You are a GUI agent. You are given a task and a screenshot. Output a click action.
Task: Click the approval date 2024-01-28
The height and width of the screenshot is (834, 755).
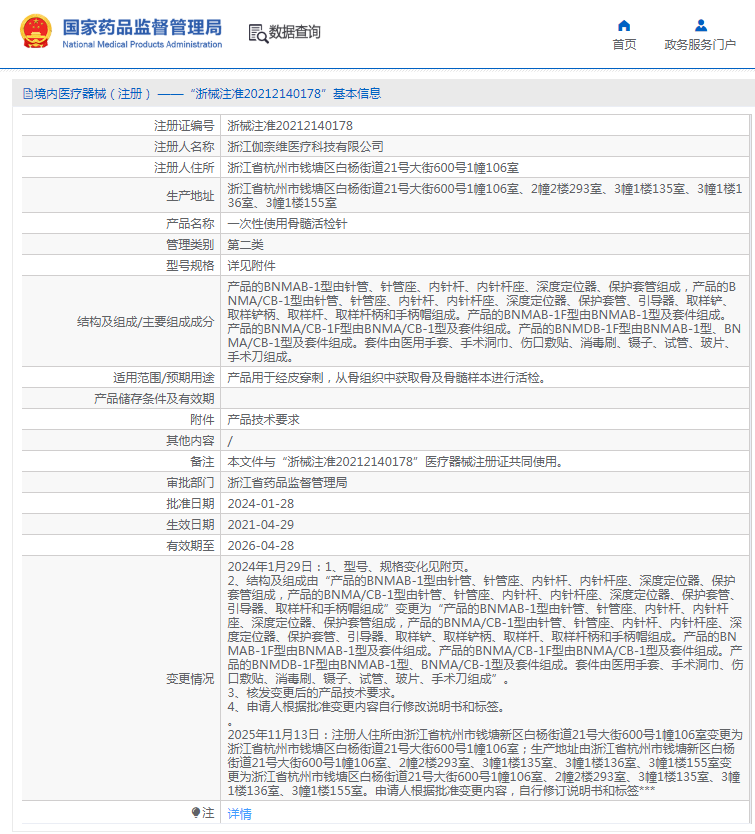point(260,504)
